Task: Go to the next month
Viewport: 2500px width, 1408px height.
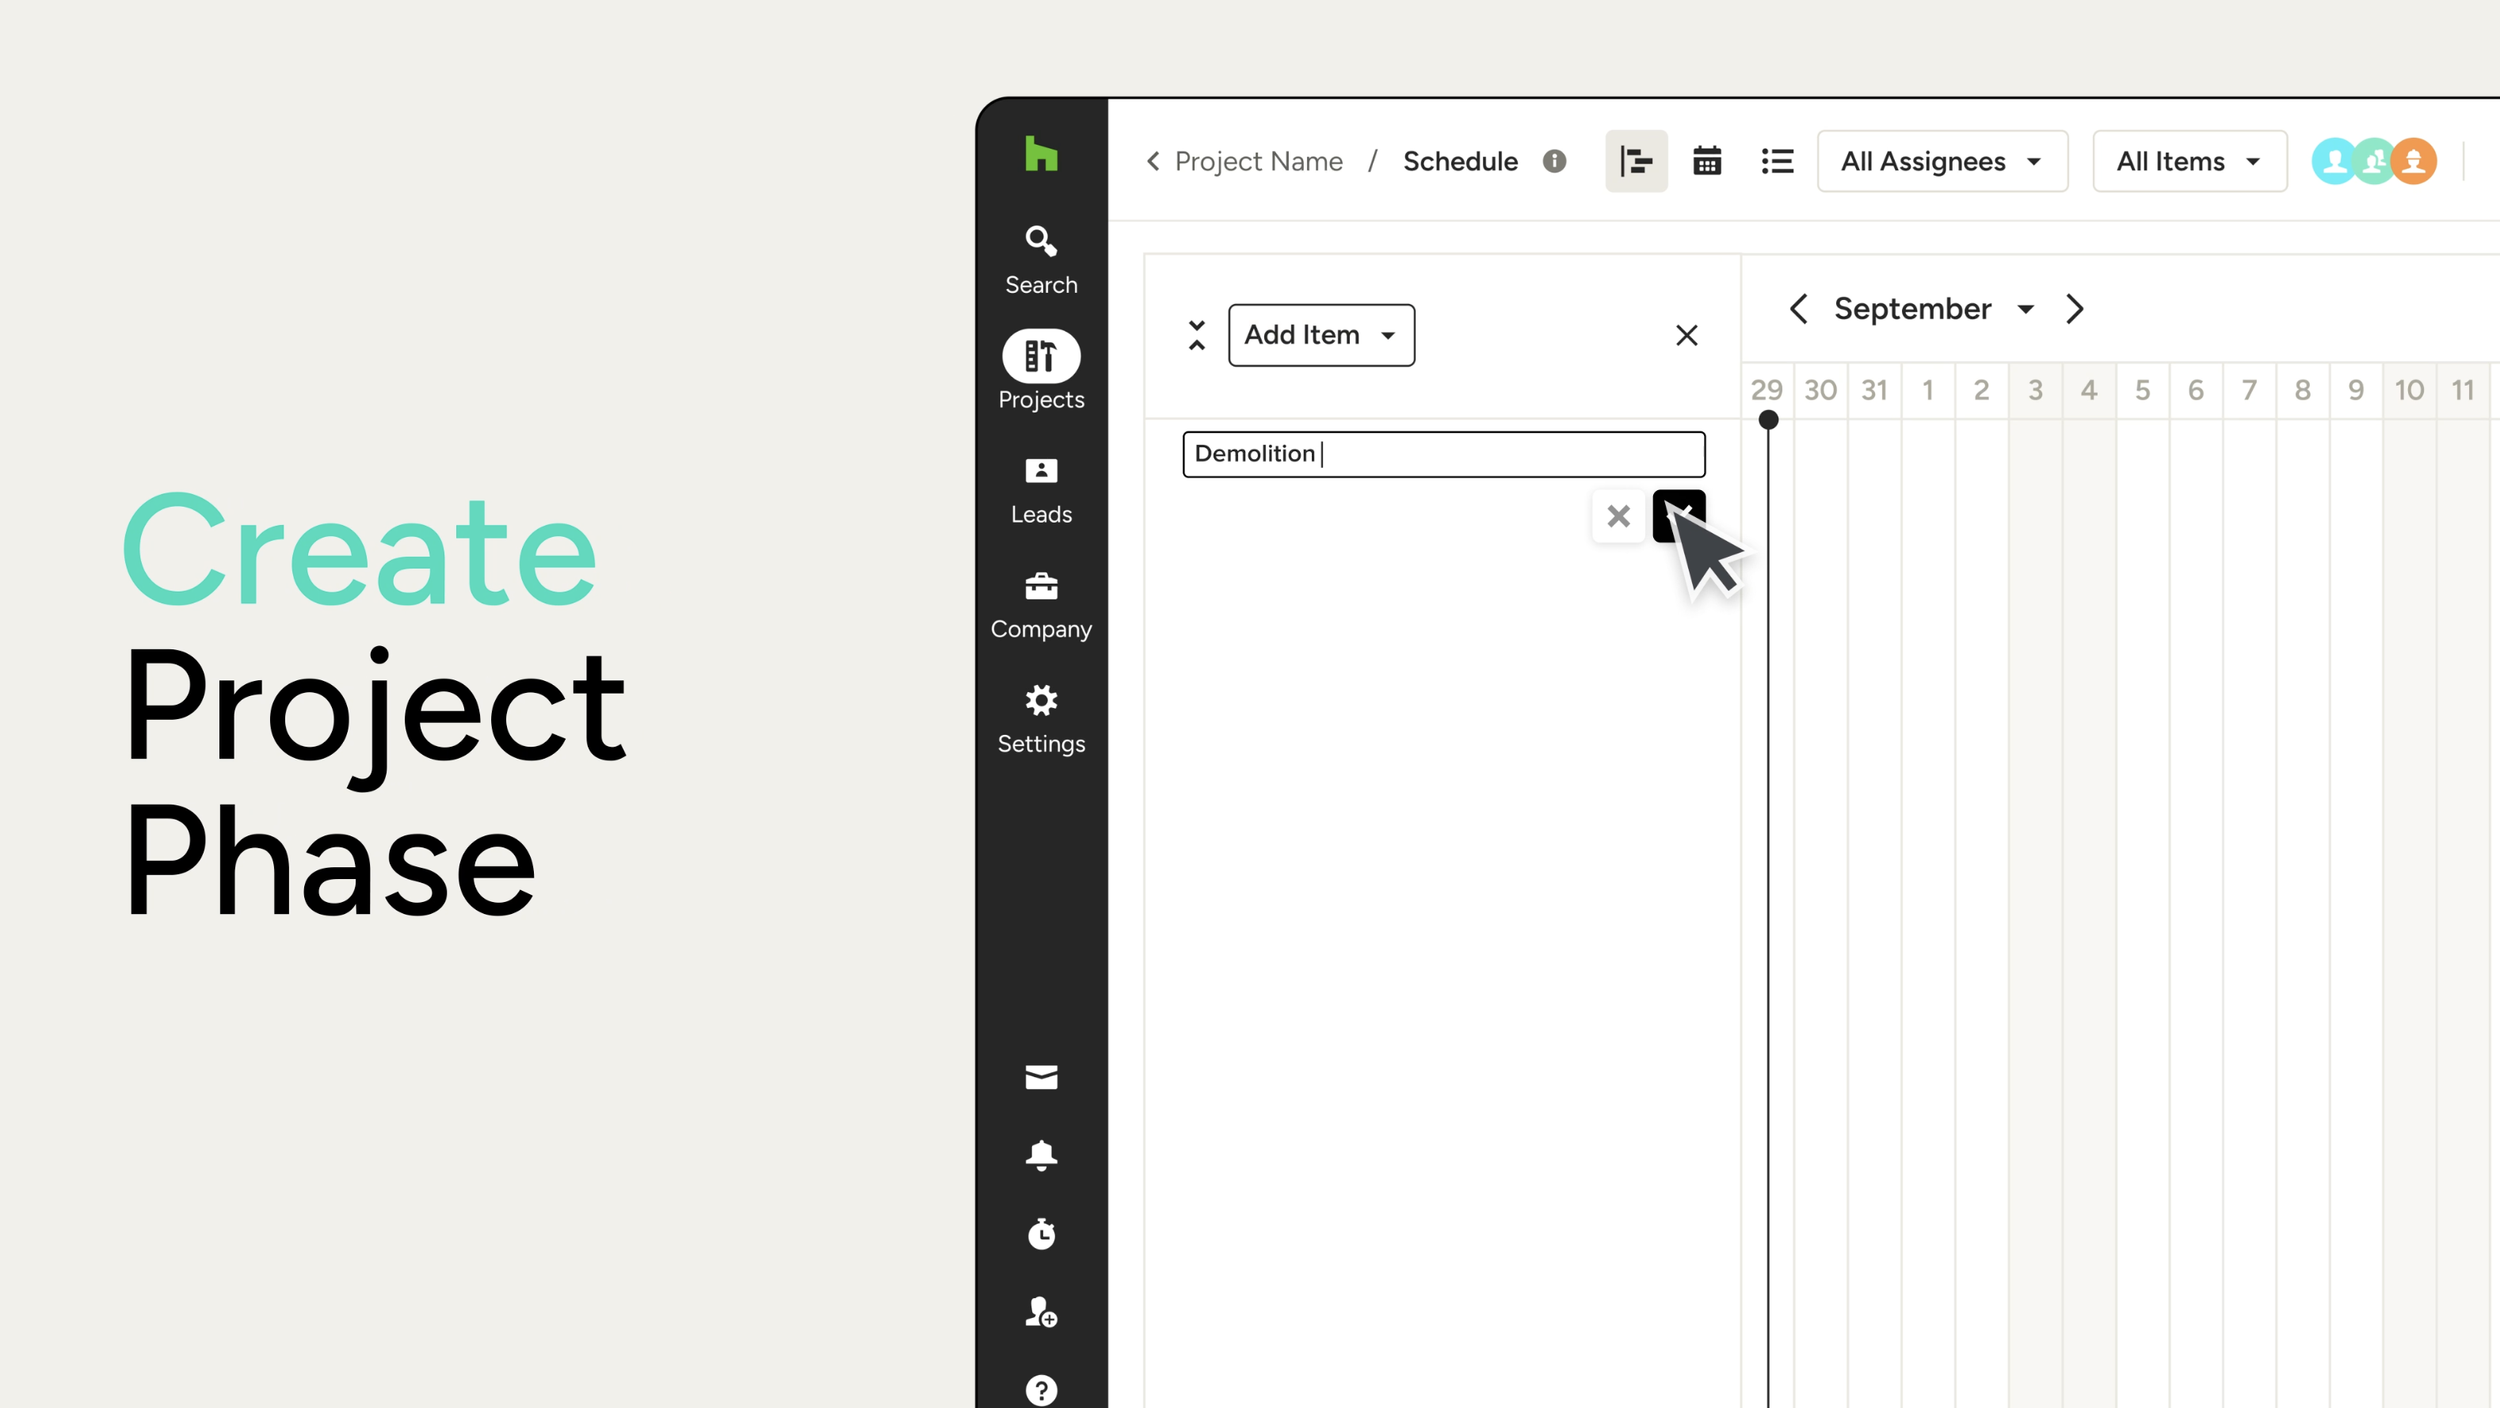Action: (2075, 309)
